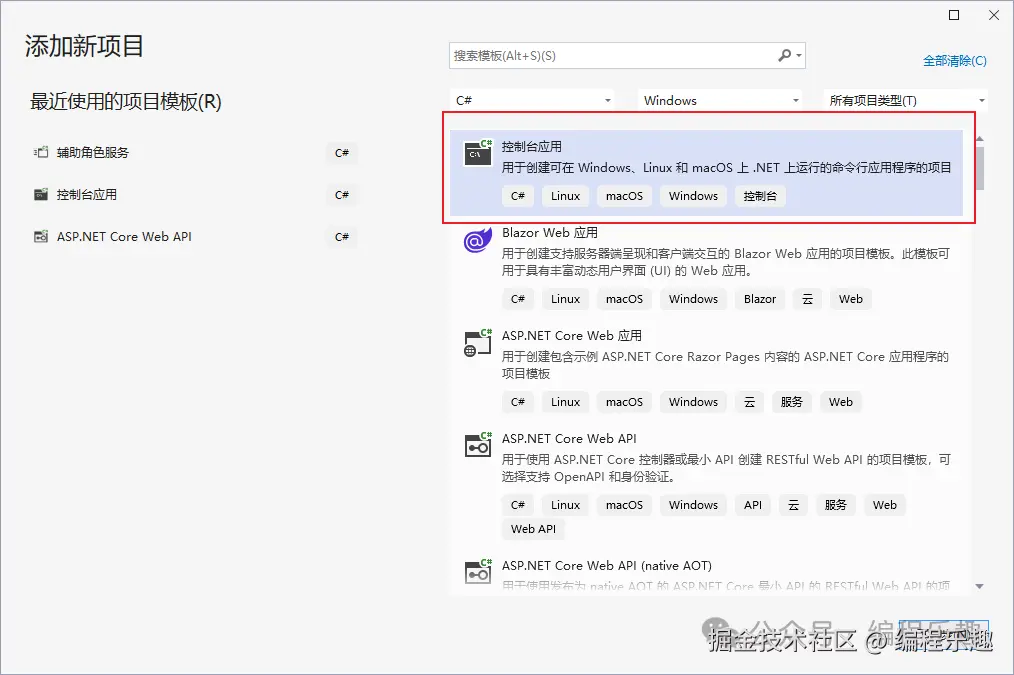This screenshot has width=1014, height=675.
Task: Click the macOS tag on console app template
Action: tap(624, 196)
